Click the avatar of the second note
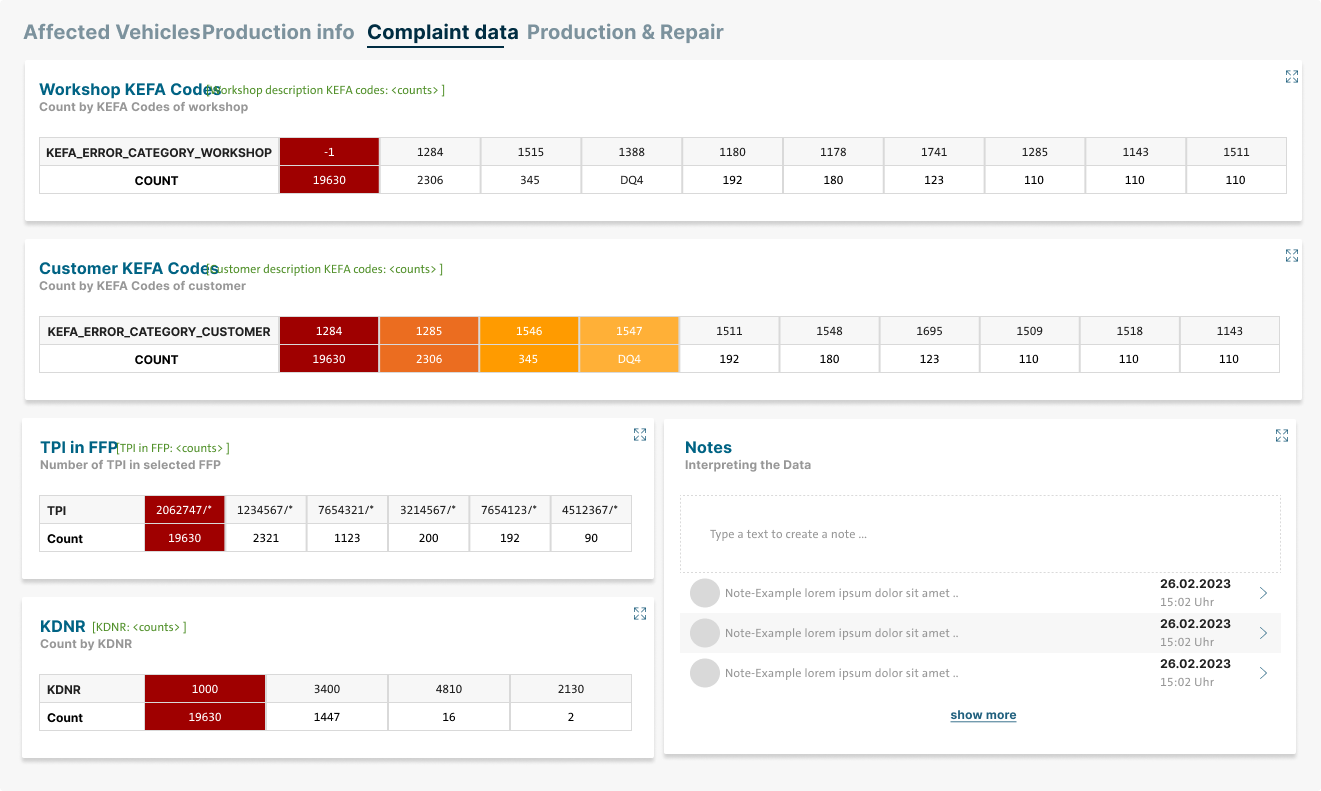This screenshot has width=1321, height=791. point(705,633)
